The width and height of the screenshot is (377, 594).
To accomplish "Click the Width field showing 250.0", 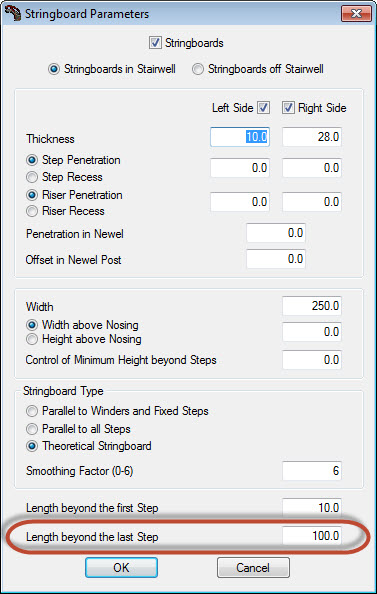I will pyautogui.click(x=312, y=306).
